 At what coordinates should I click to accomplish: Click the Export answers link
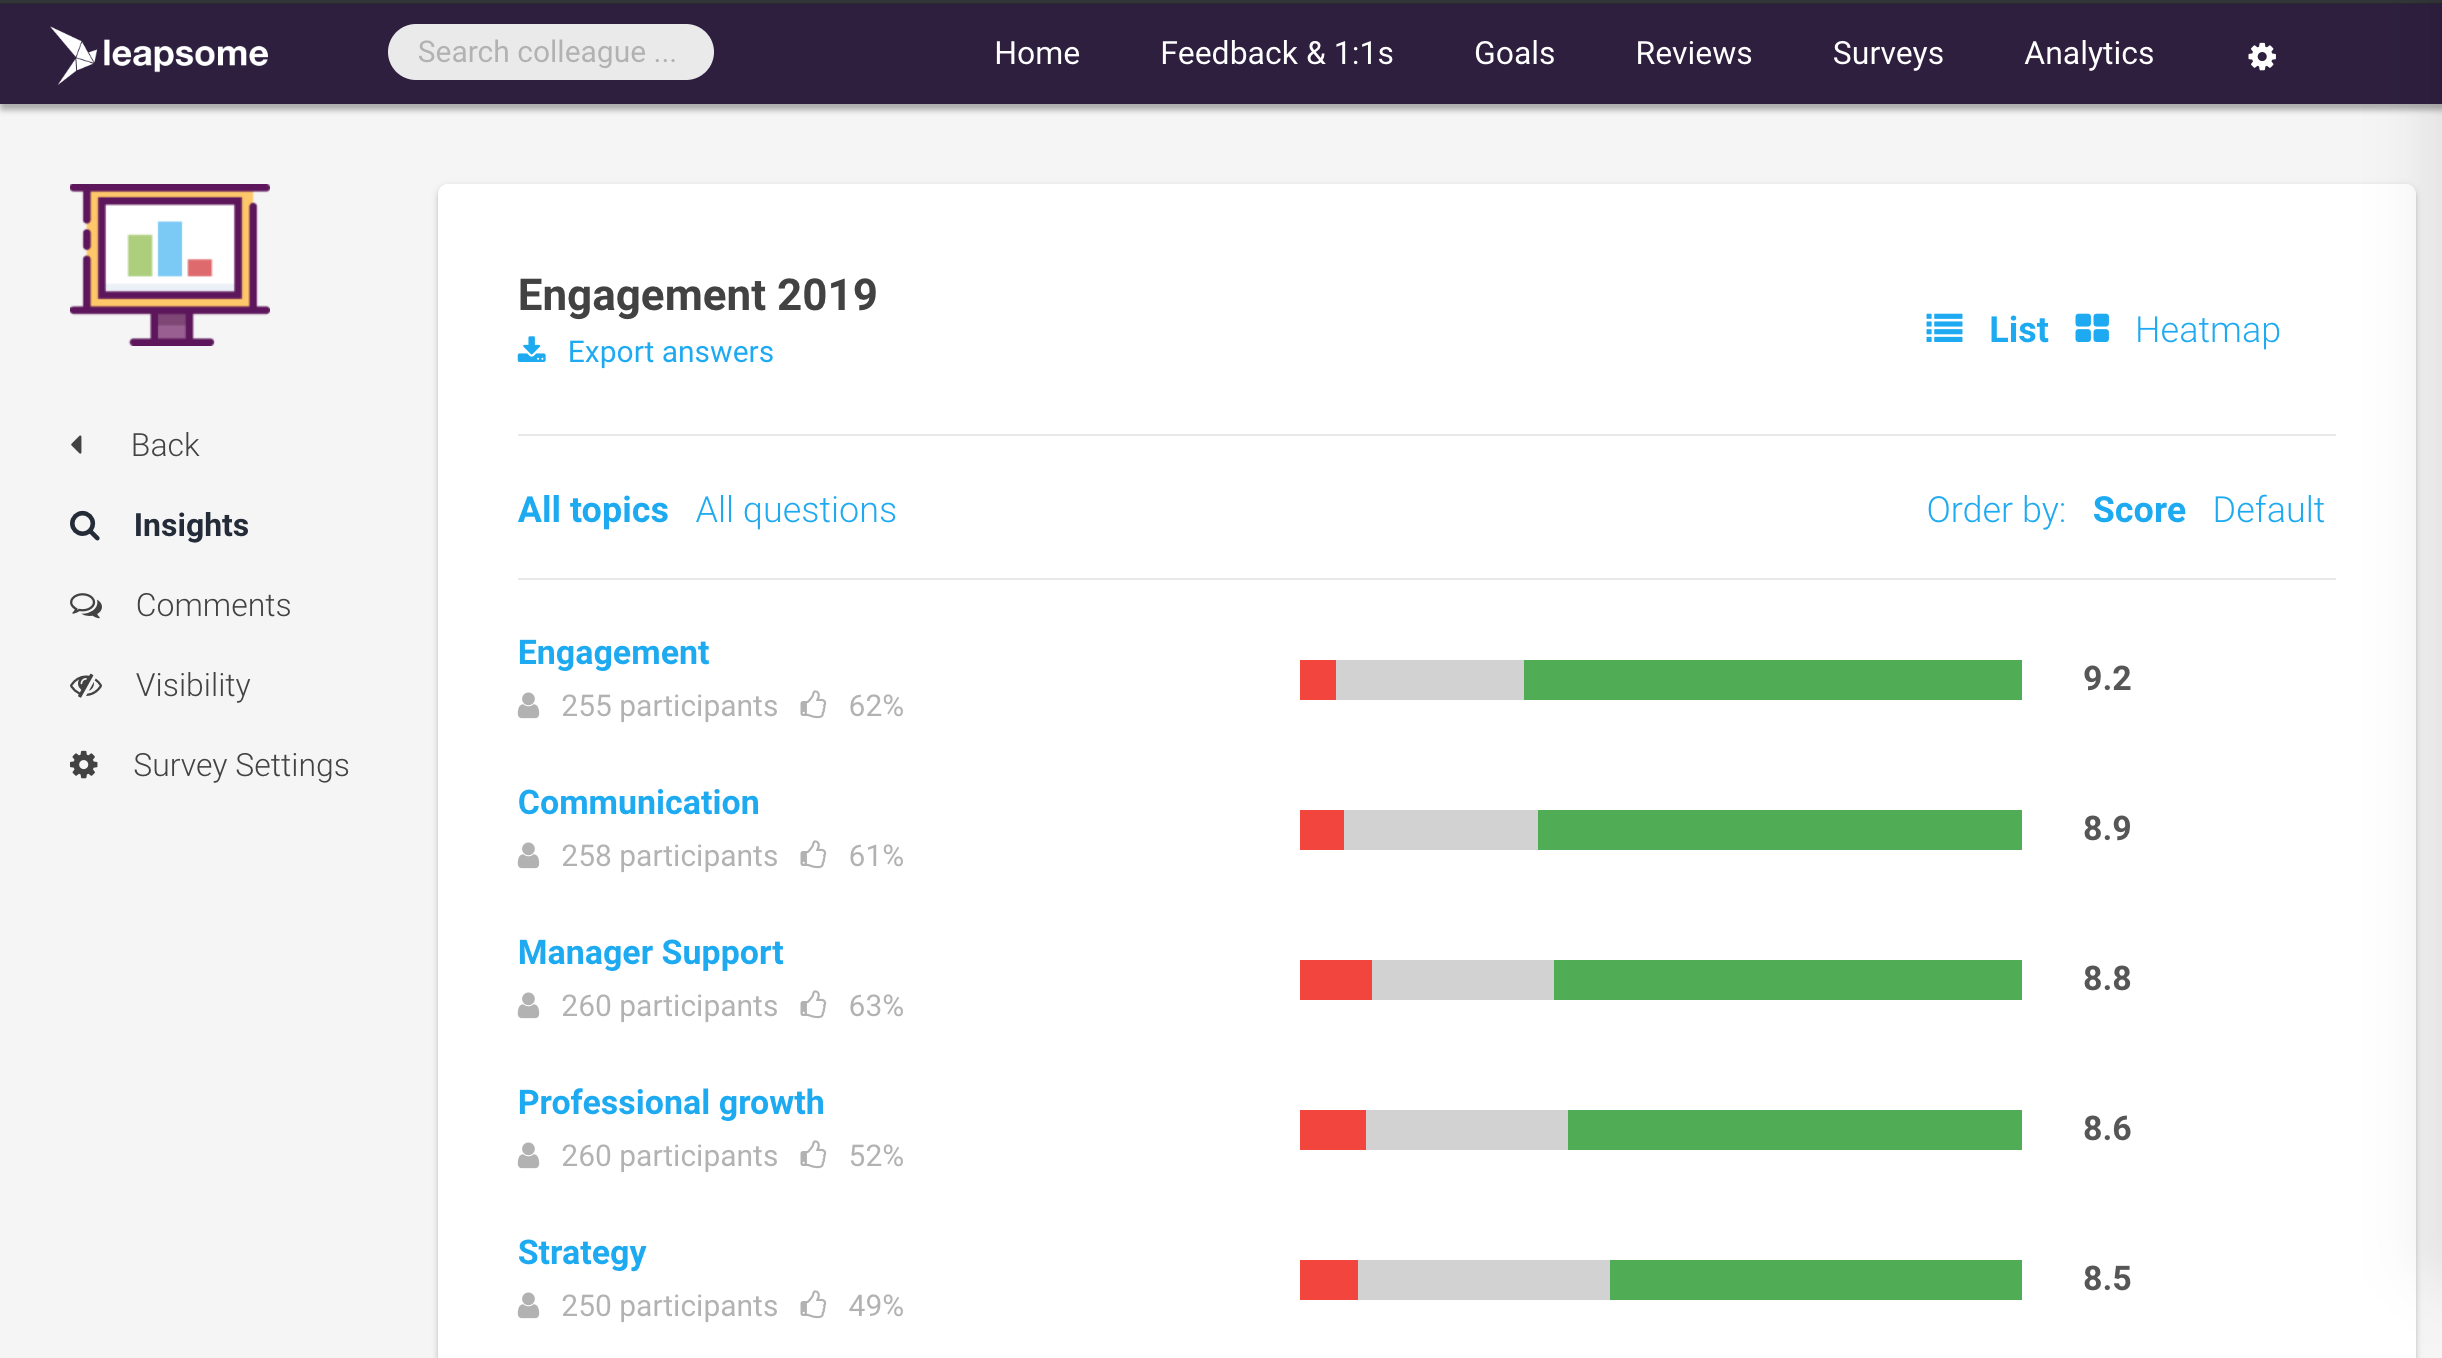point(670,352)
